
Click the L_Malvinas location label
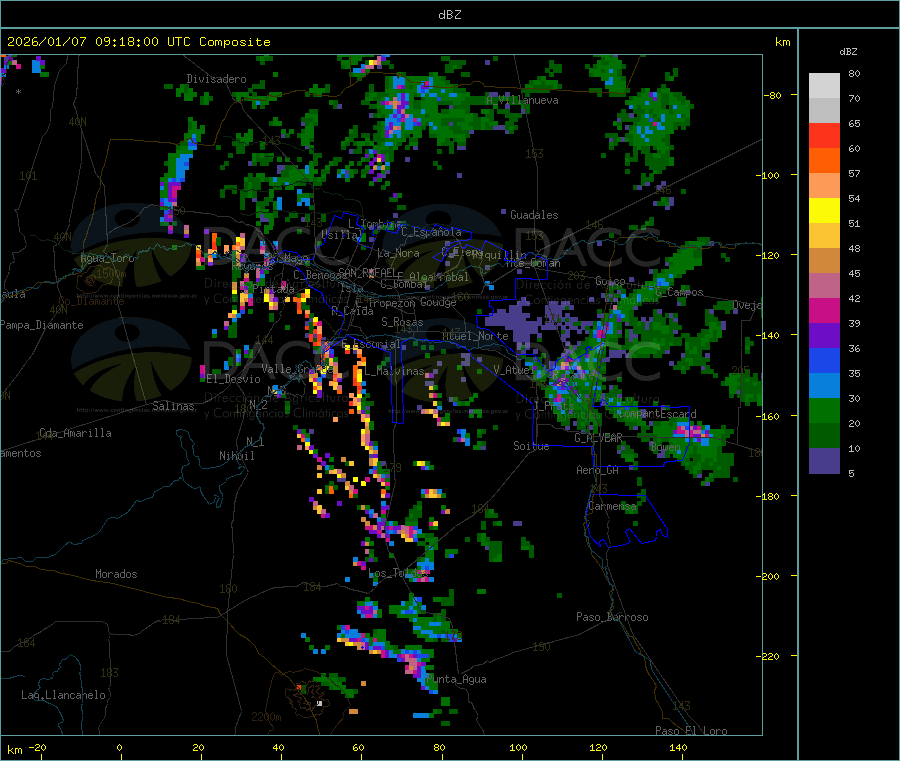pyautogui.click(x=394, y=372)
